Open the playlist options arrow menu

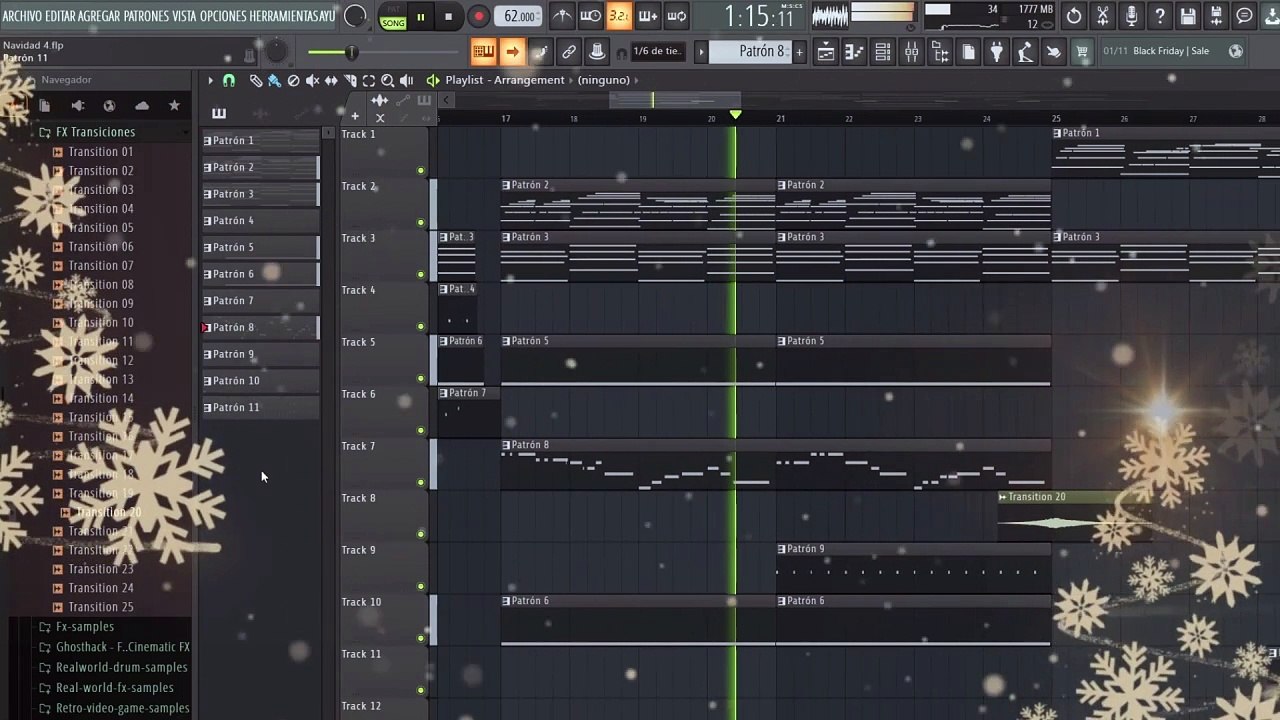point(210,80)
